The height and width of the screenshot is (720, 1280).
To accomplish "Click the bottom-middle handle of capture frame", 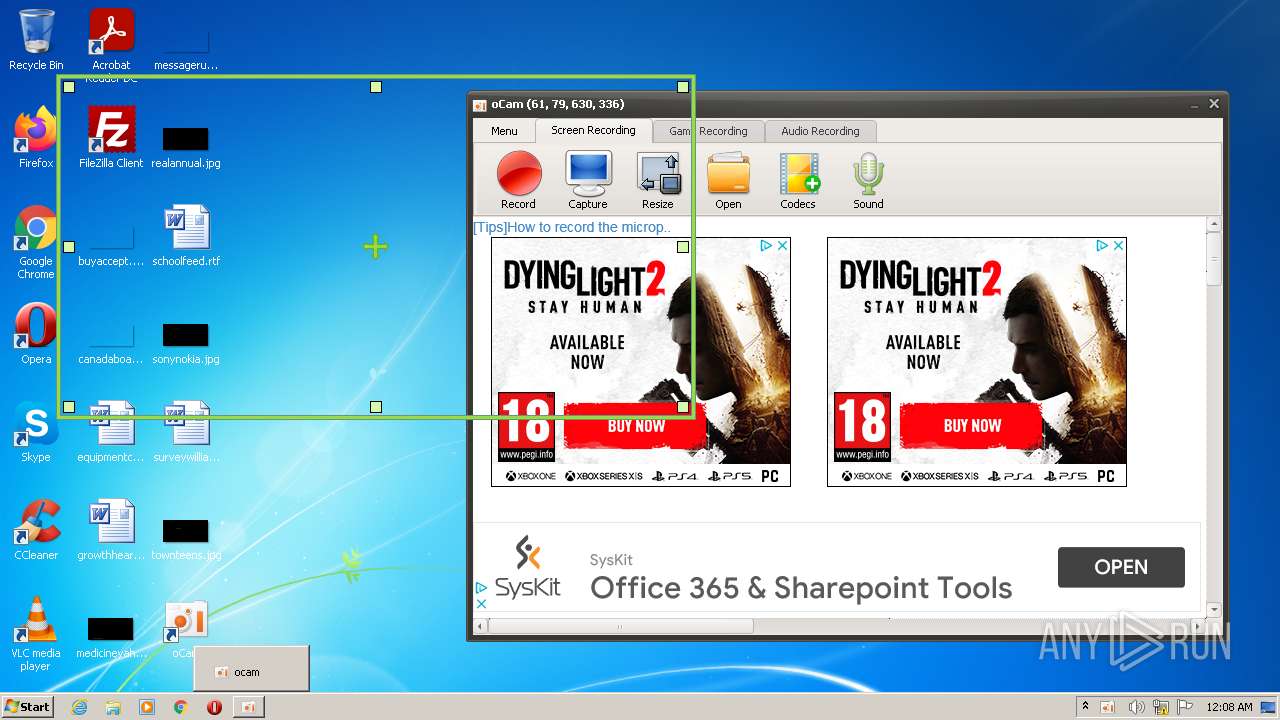I will pyautogui.click(x=376, y=407).
